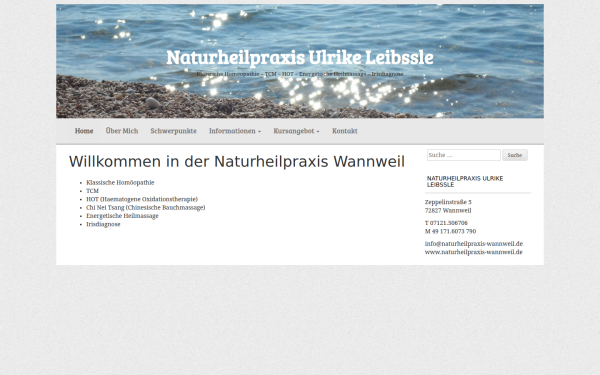Go to the Über Mich page
The image size is (600, 375).
pyautogui.click(x=122, y=131)
